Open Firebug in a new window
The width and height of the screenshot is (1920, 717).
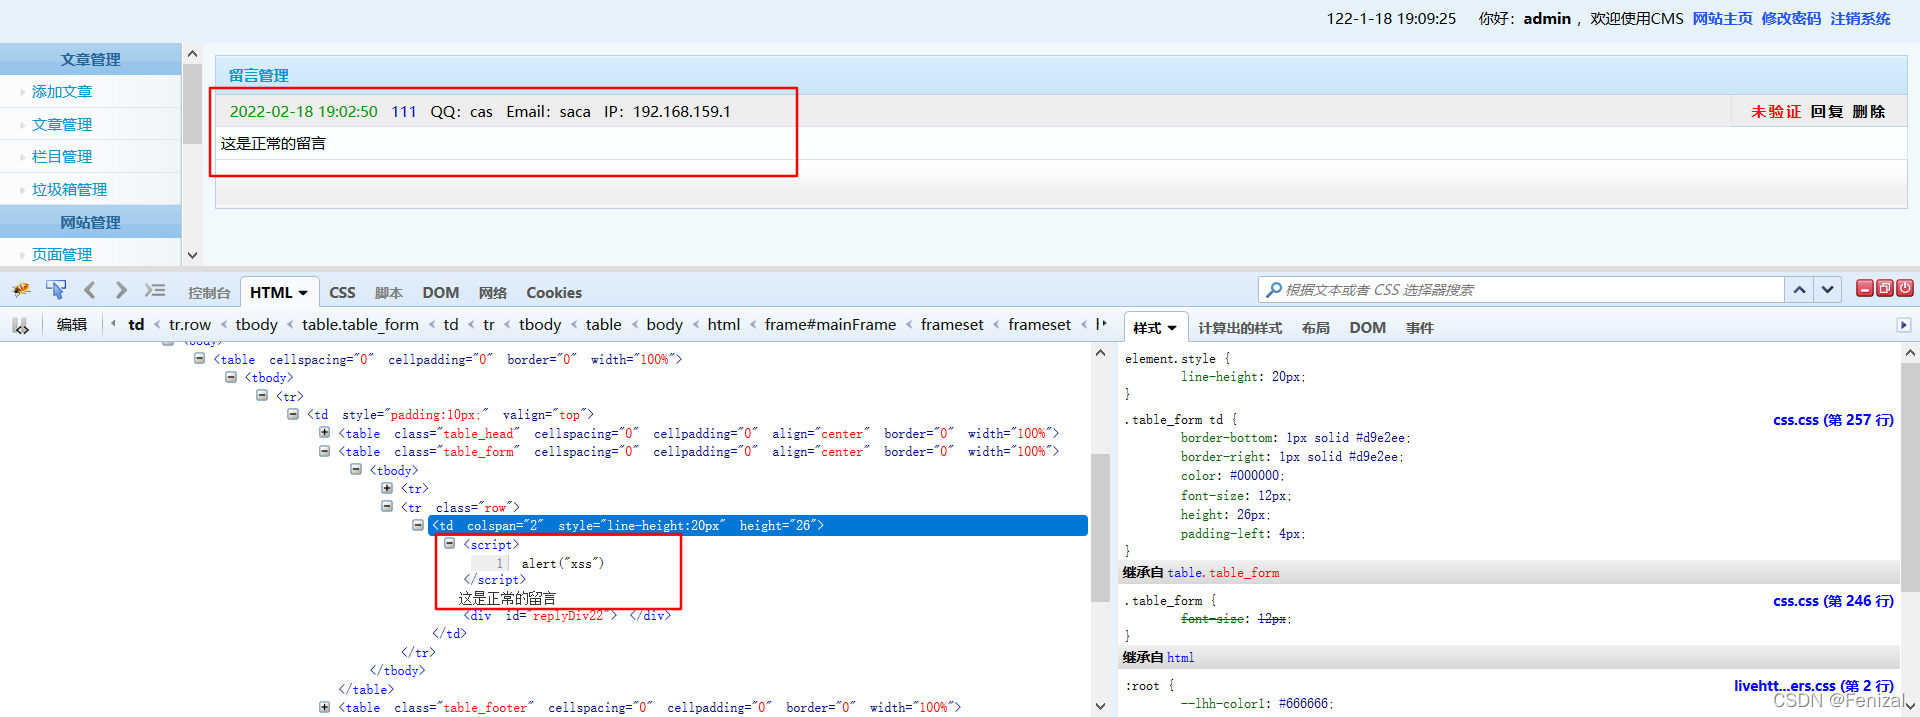[1885, 288]
